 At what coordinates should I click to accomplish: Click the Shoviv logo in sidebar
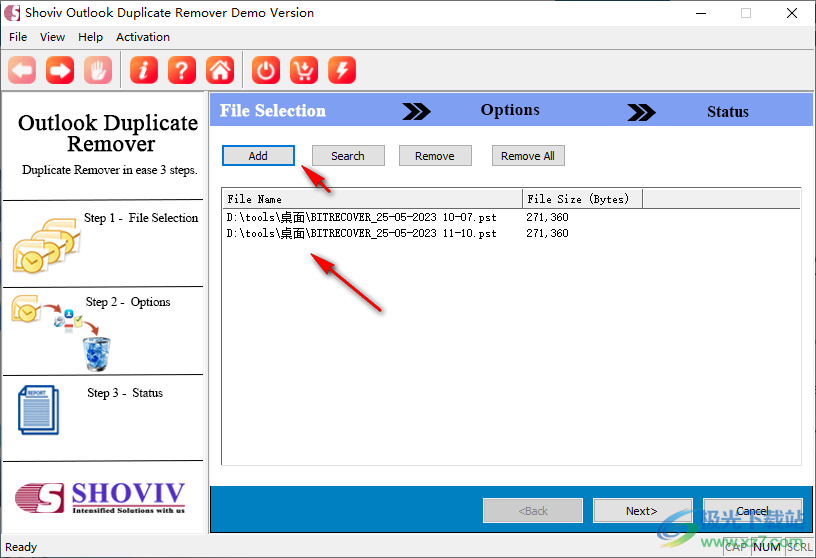click(x=100, y=498)
